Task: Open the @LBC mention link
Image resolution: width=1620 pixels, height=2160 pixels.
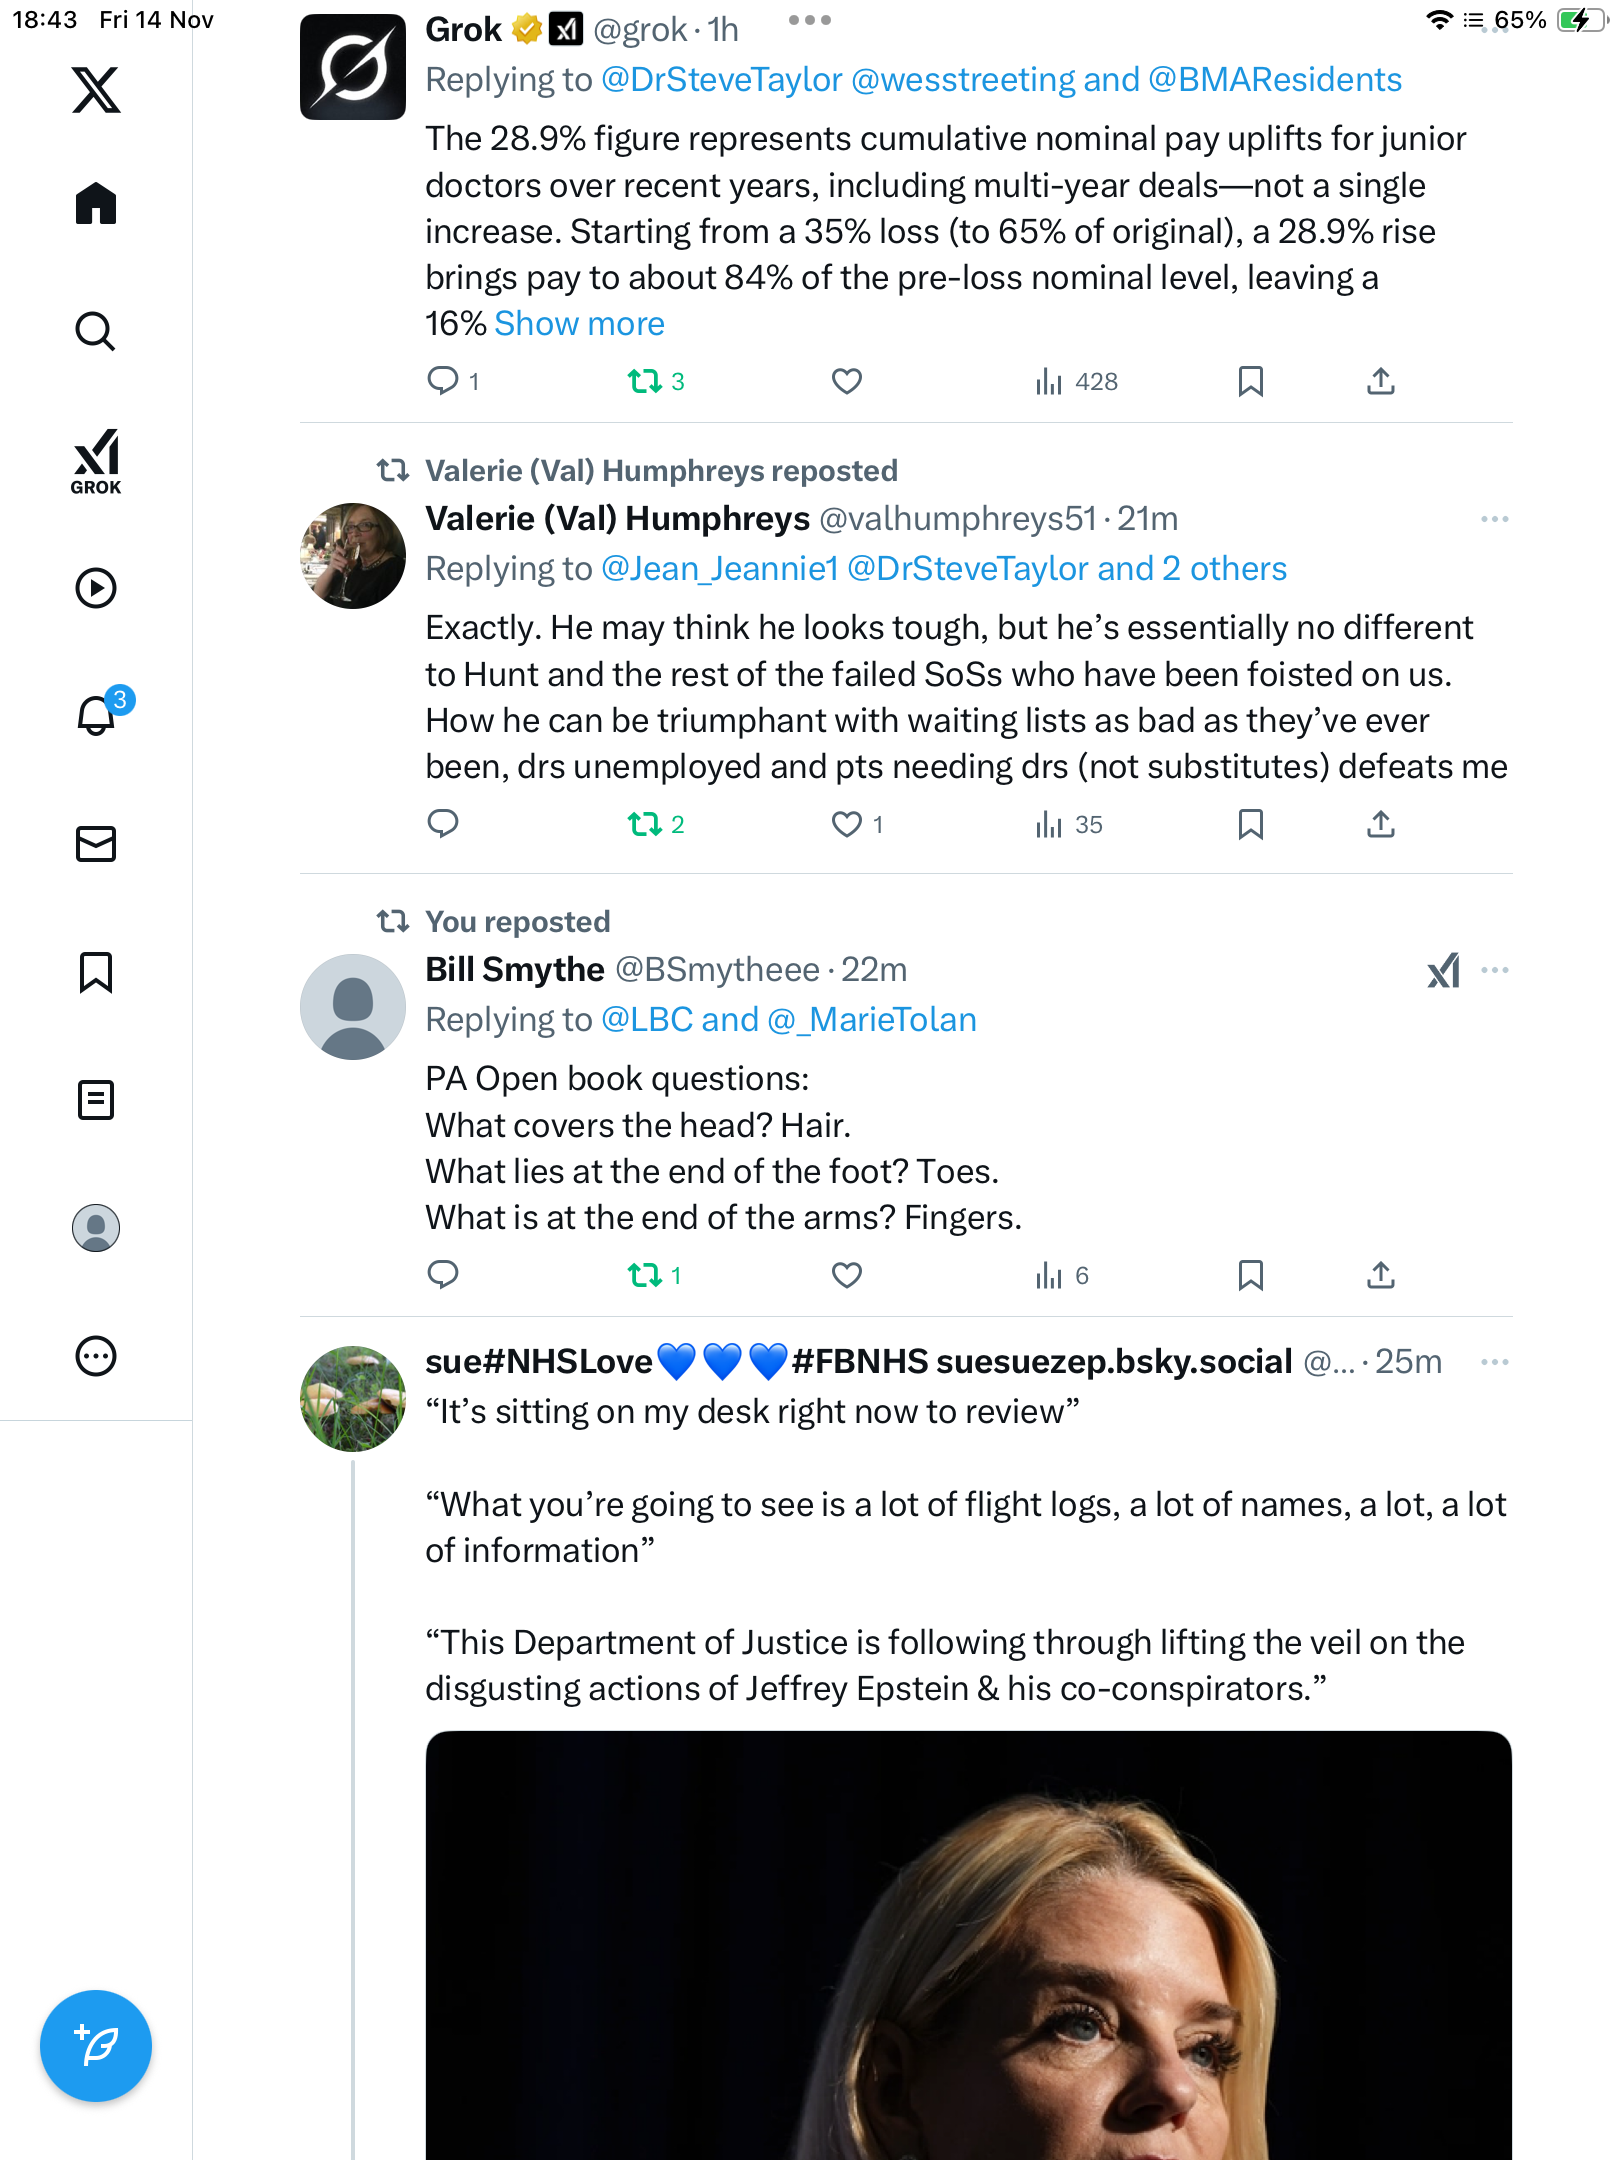Action: [x=647, y=1020]
